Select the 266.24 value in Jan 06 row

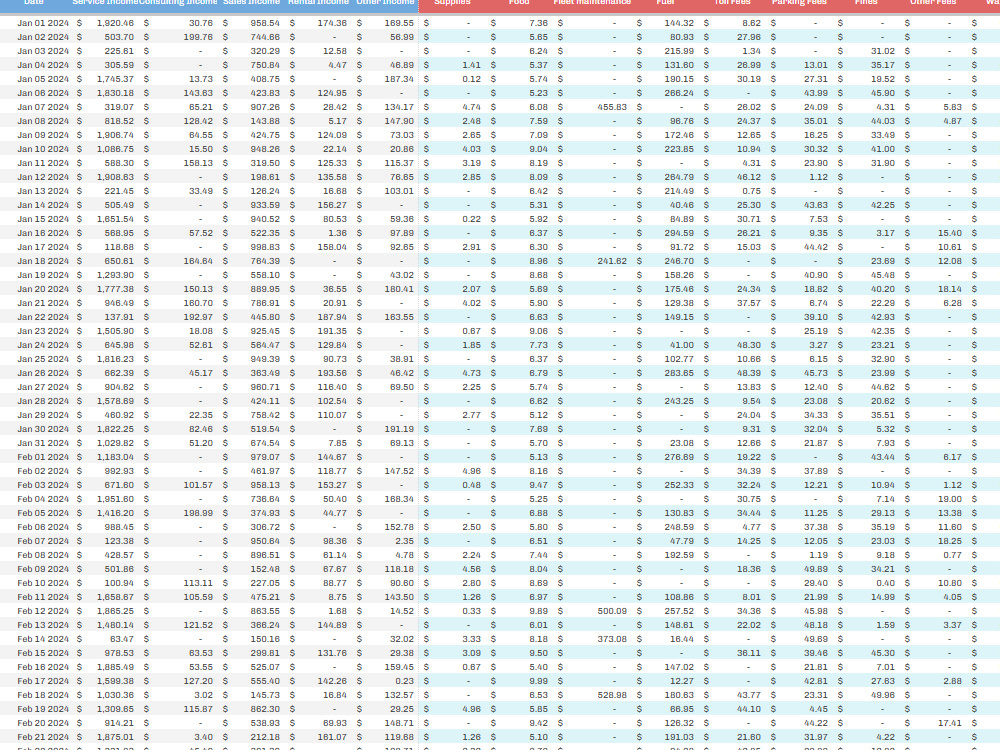[679, 93]
